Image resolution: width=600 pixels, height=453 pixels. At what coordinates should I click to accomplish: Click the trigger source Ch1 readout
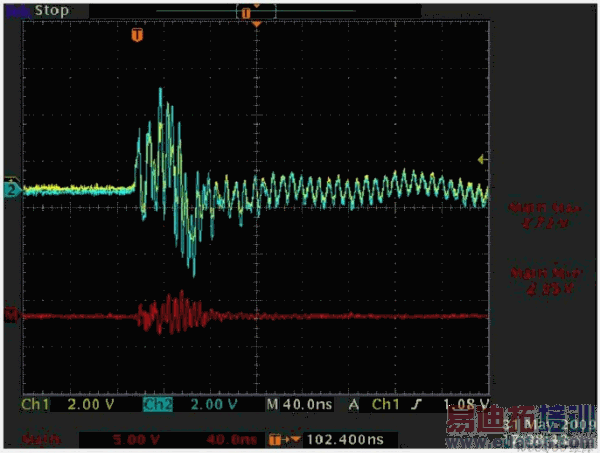386,404
